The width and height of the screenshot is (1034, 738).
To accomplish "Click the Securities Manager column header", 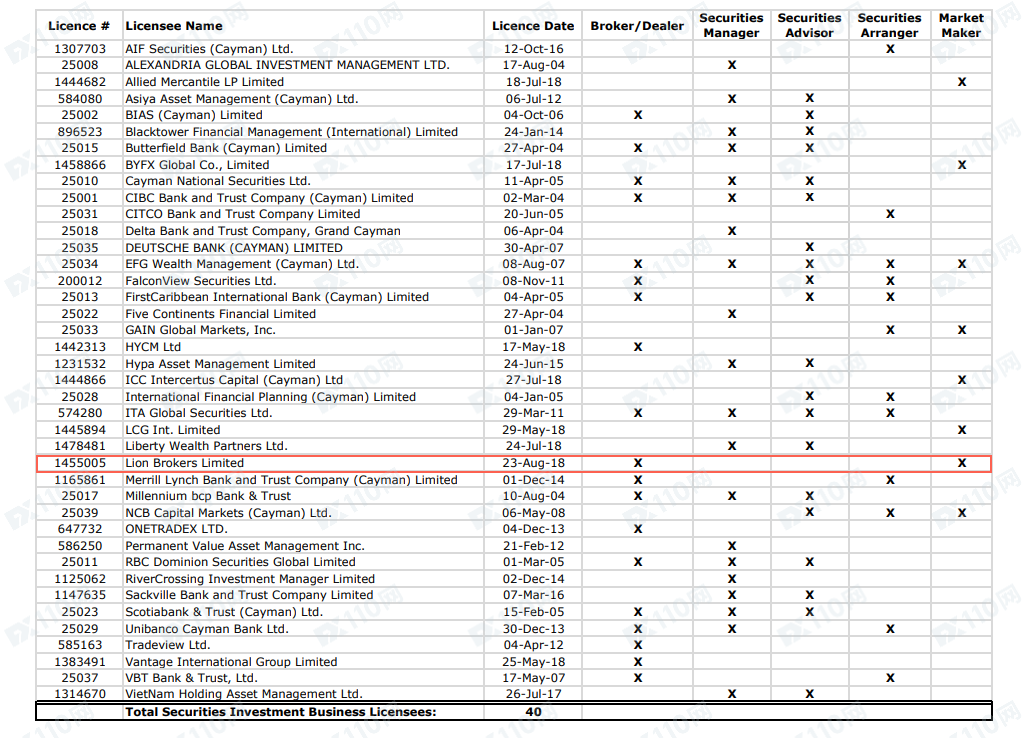I will pyautogui.click(x=731, y=25).
